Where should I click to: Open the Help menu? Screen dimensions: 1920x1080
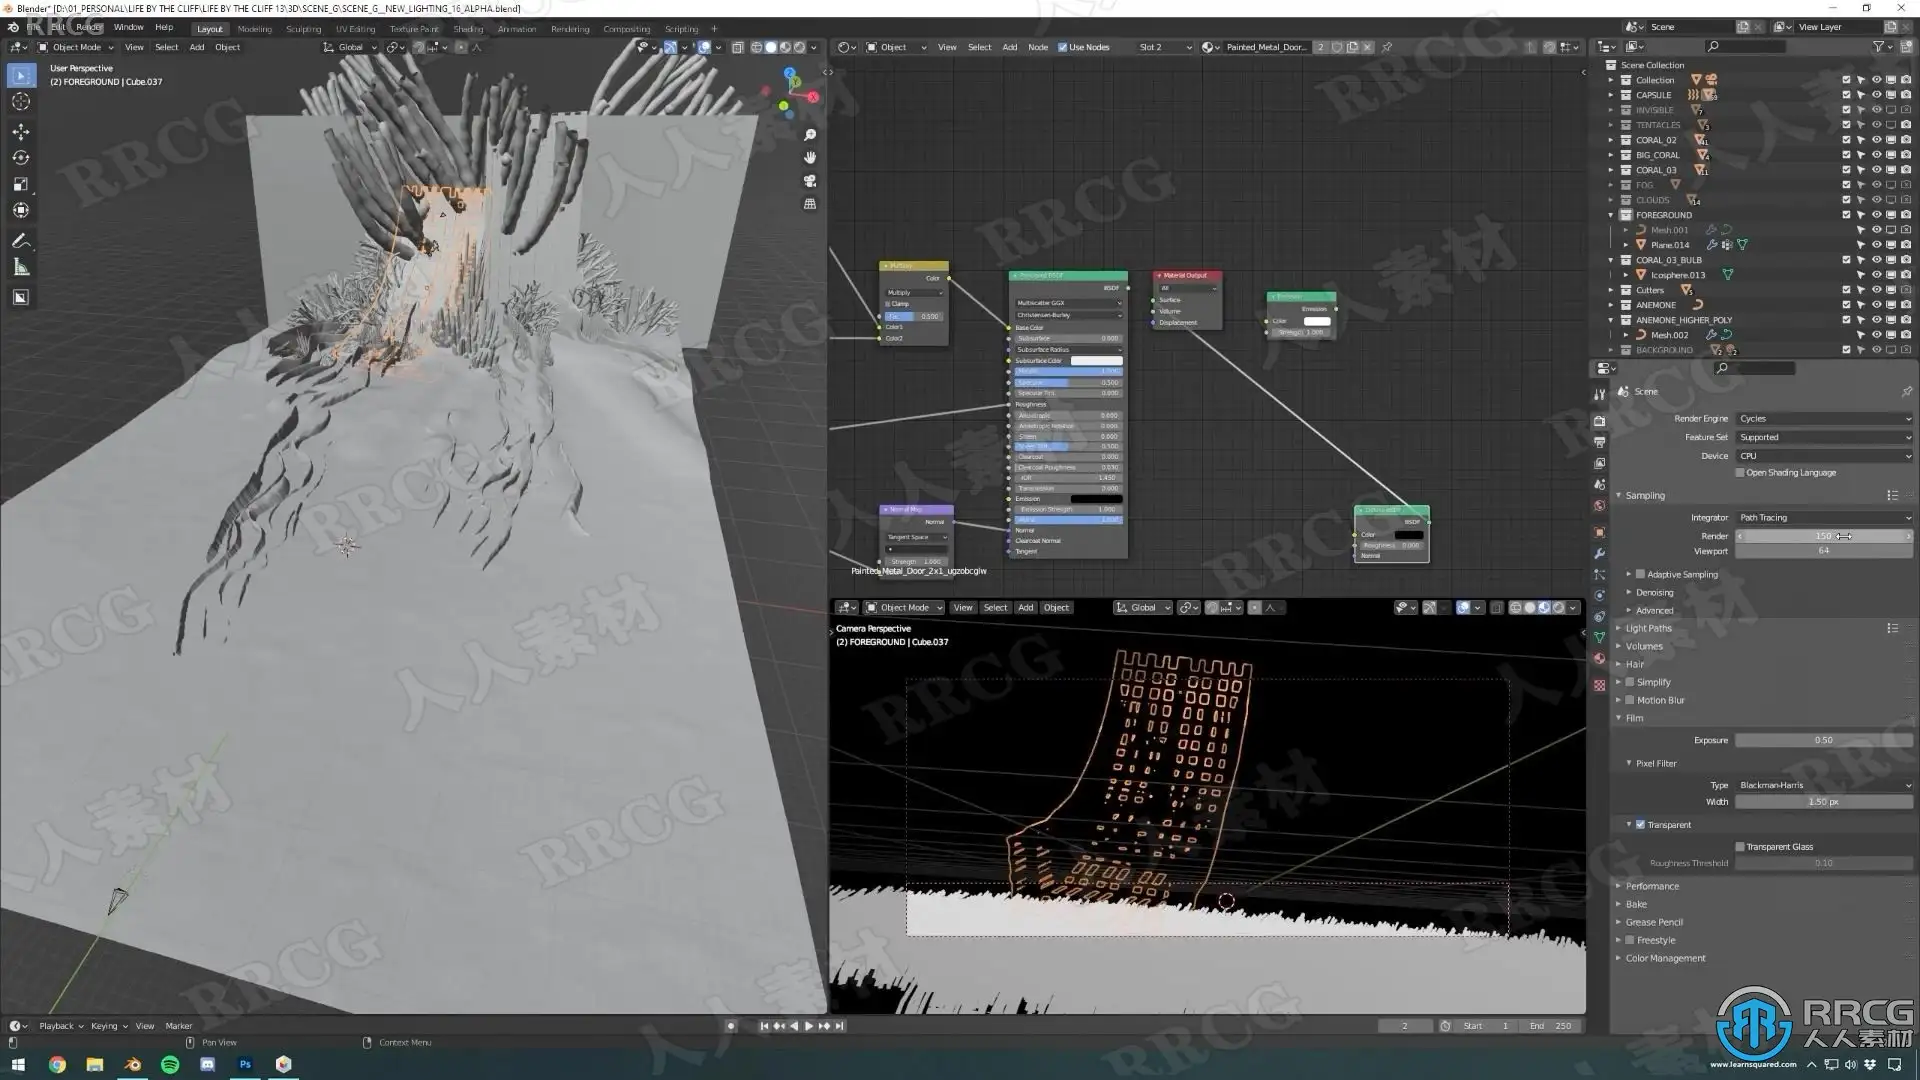(x=164, y=28)
